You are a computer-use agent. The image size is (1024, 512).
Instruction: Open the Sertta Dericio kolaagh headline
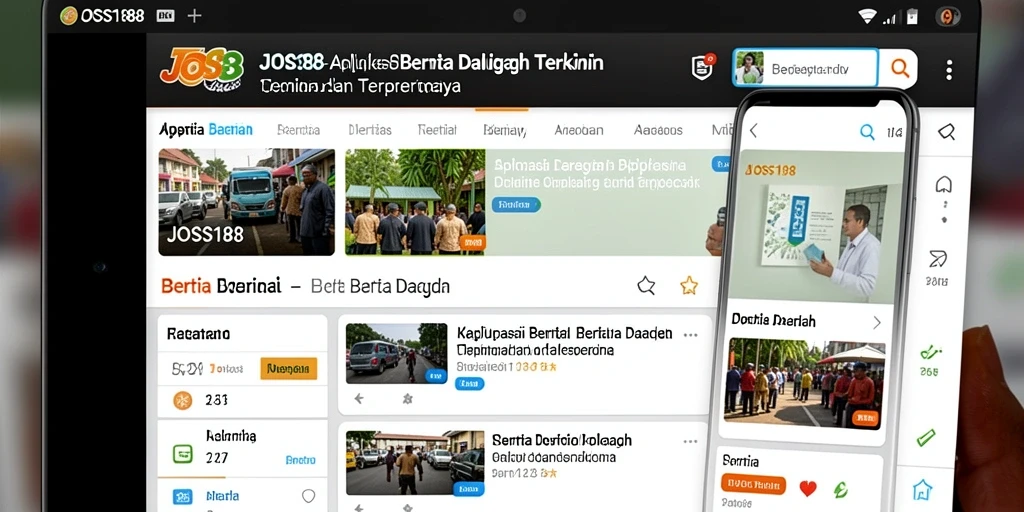562,440
